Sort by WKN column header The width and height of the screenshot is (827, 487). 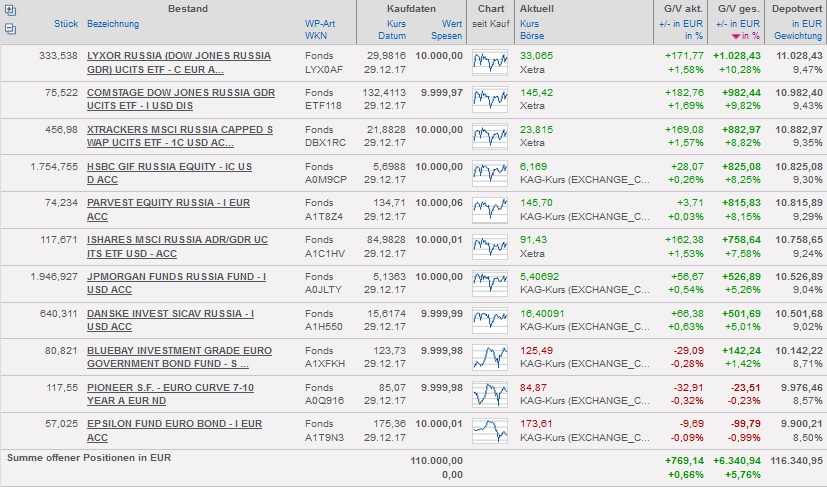(x=315, y=36)
